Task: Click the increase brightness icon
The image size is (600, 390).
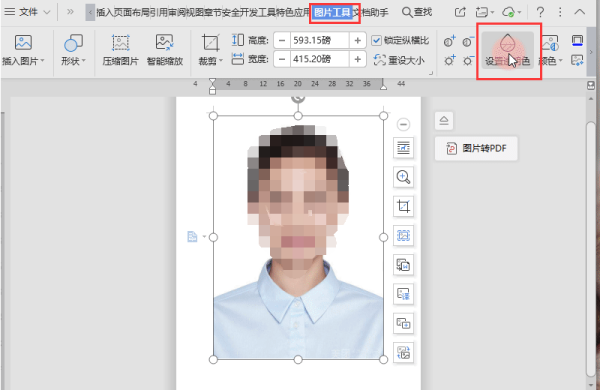Action: pos(450,60)
